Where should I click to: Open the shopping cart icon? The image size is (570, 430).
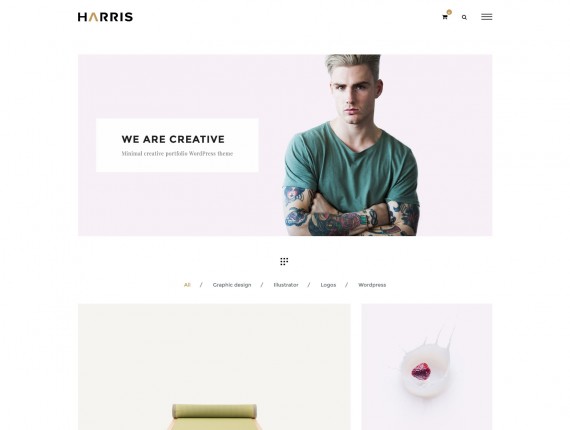click(x=444, y=17)
